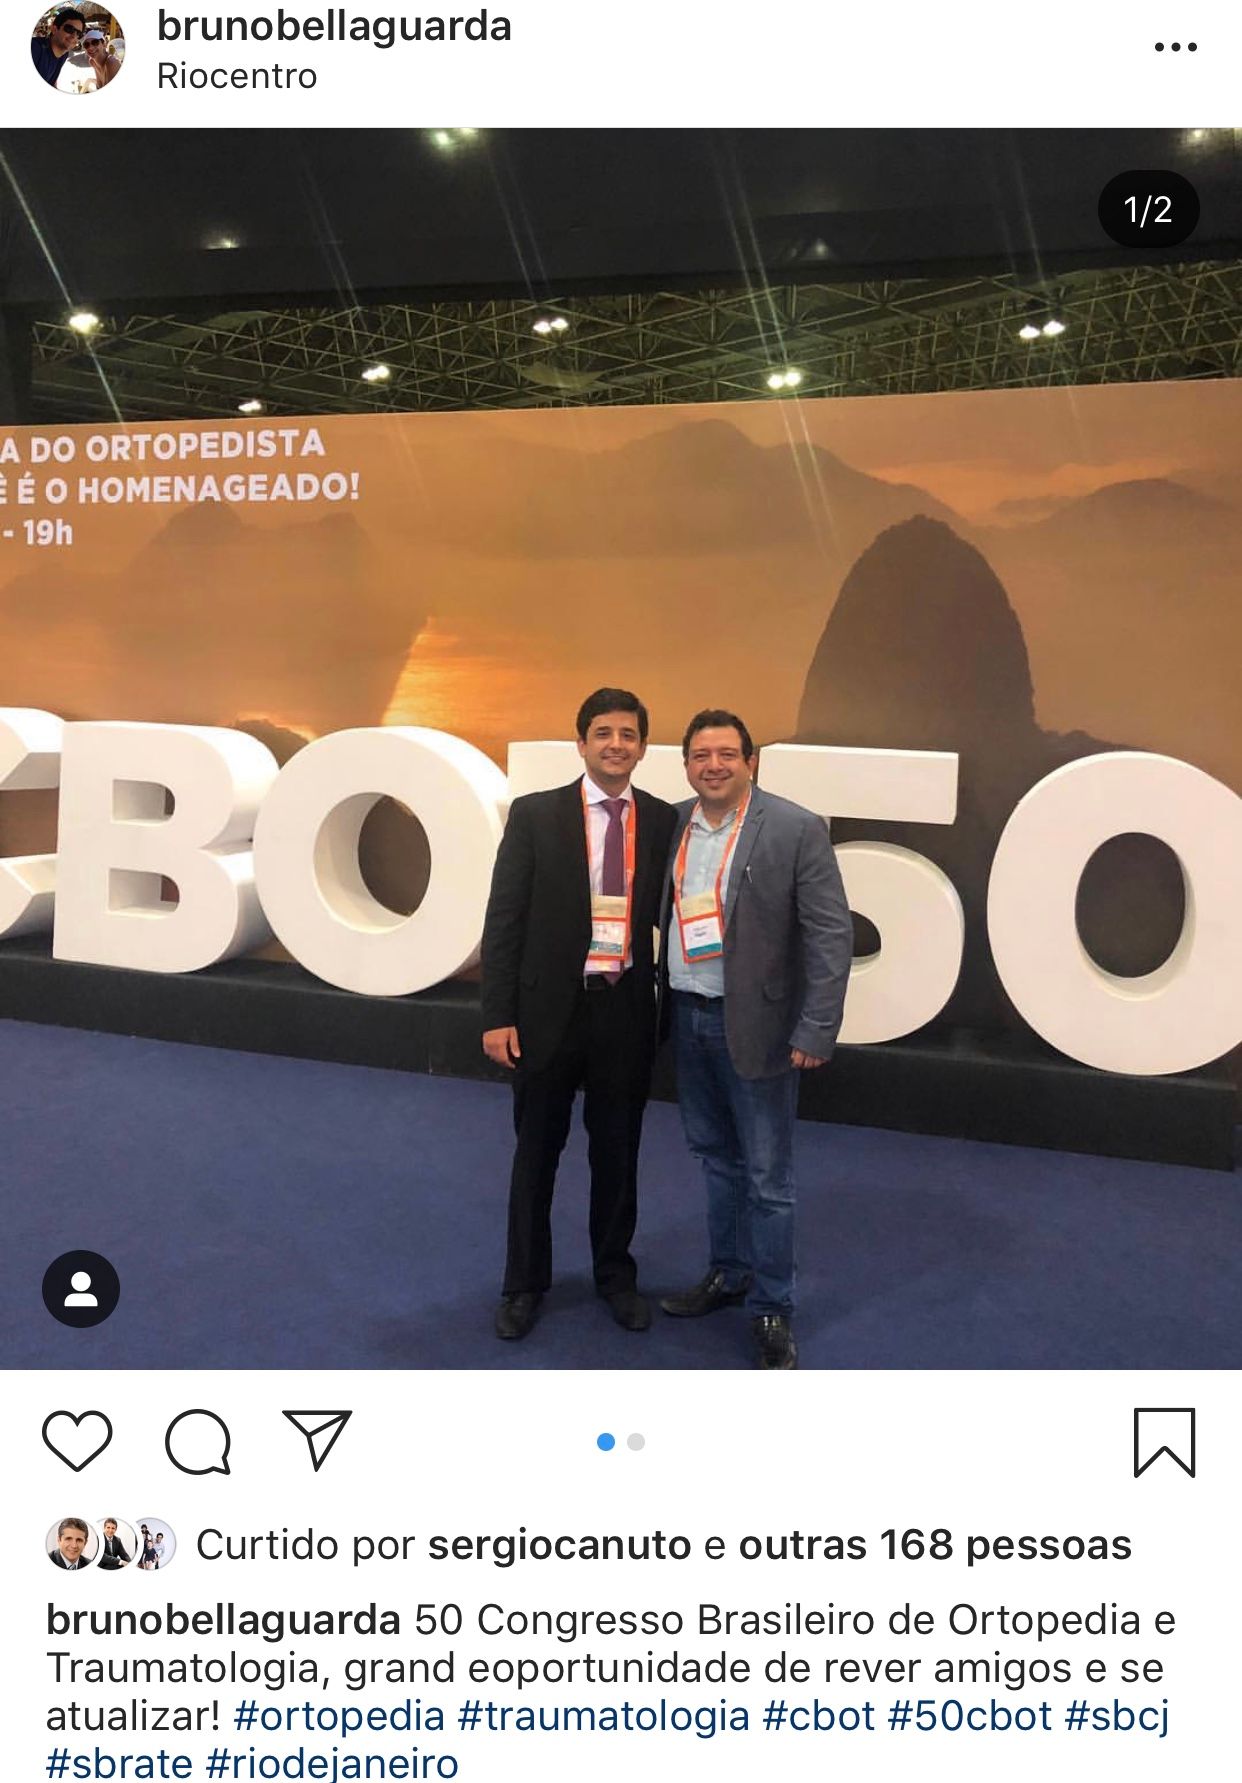1242x1783 pixels.
Task: Show tagged people via the person icon
Action: click(81, 1289)
